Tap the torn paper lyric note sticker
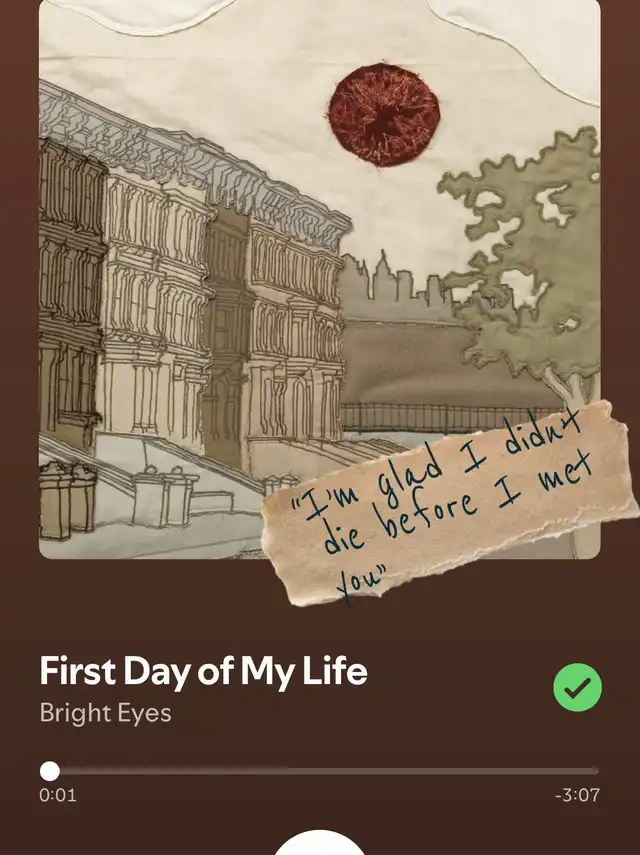 [x=449, y=504]
